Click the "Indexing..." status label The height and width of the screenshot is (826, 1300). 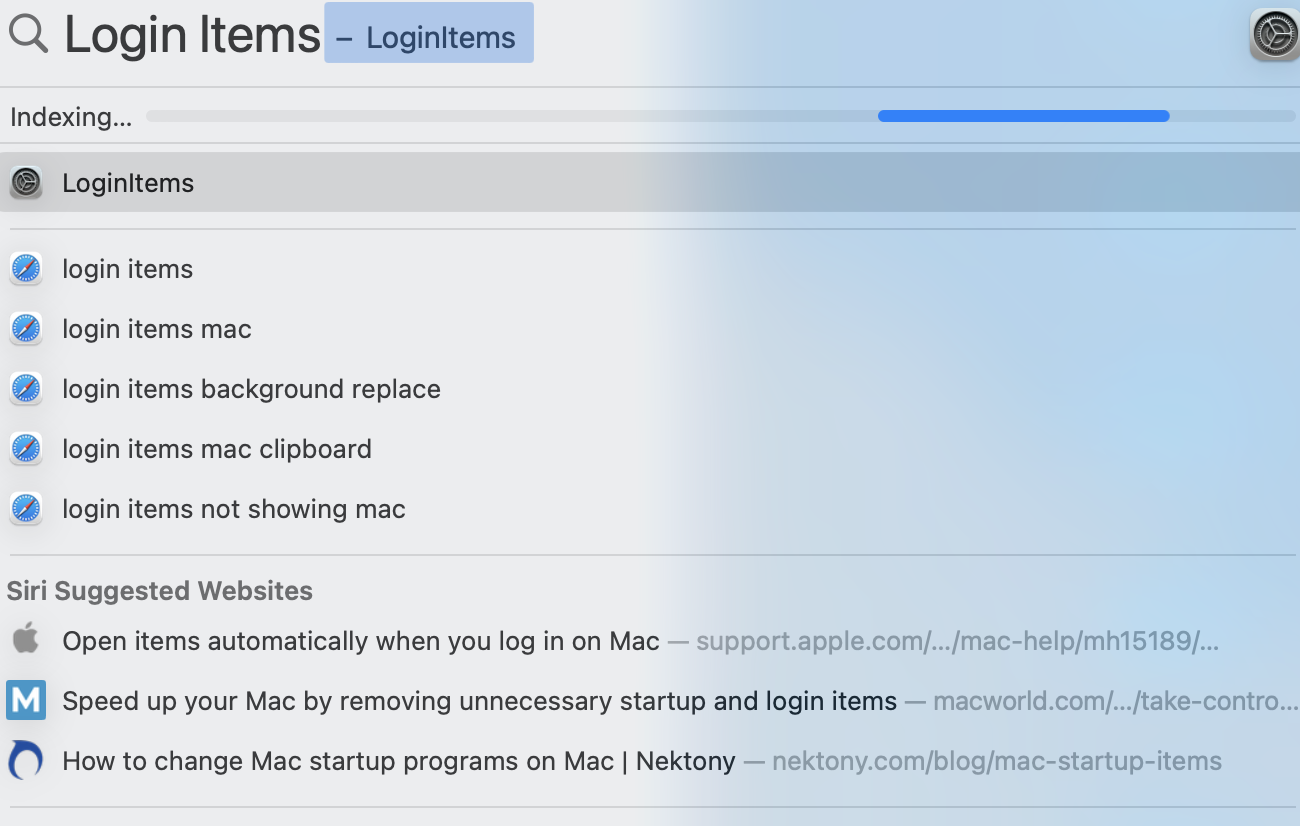[71, 117]
